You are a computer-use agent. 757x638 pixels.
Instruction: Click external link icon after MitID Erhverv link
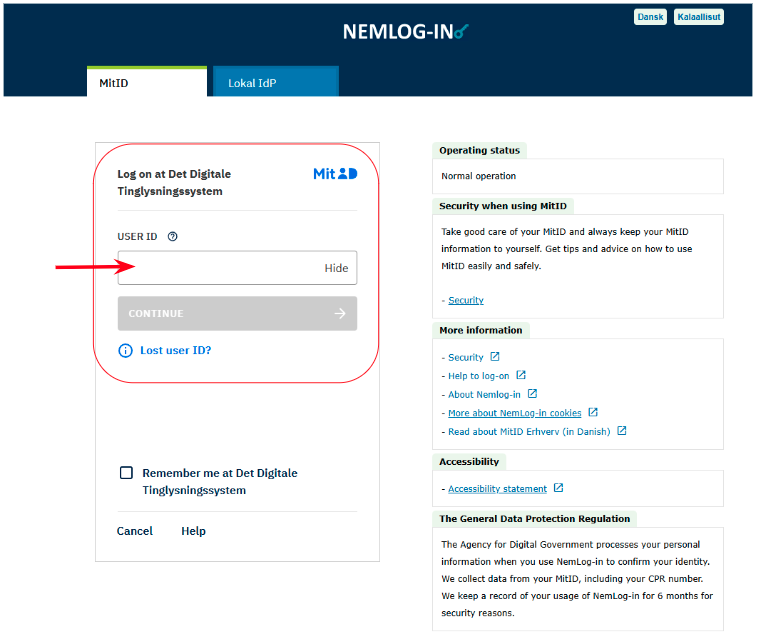[x=622, y=430]
